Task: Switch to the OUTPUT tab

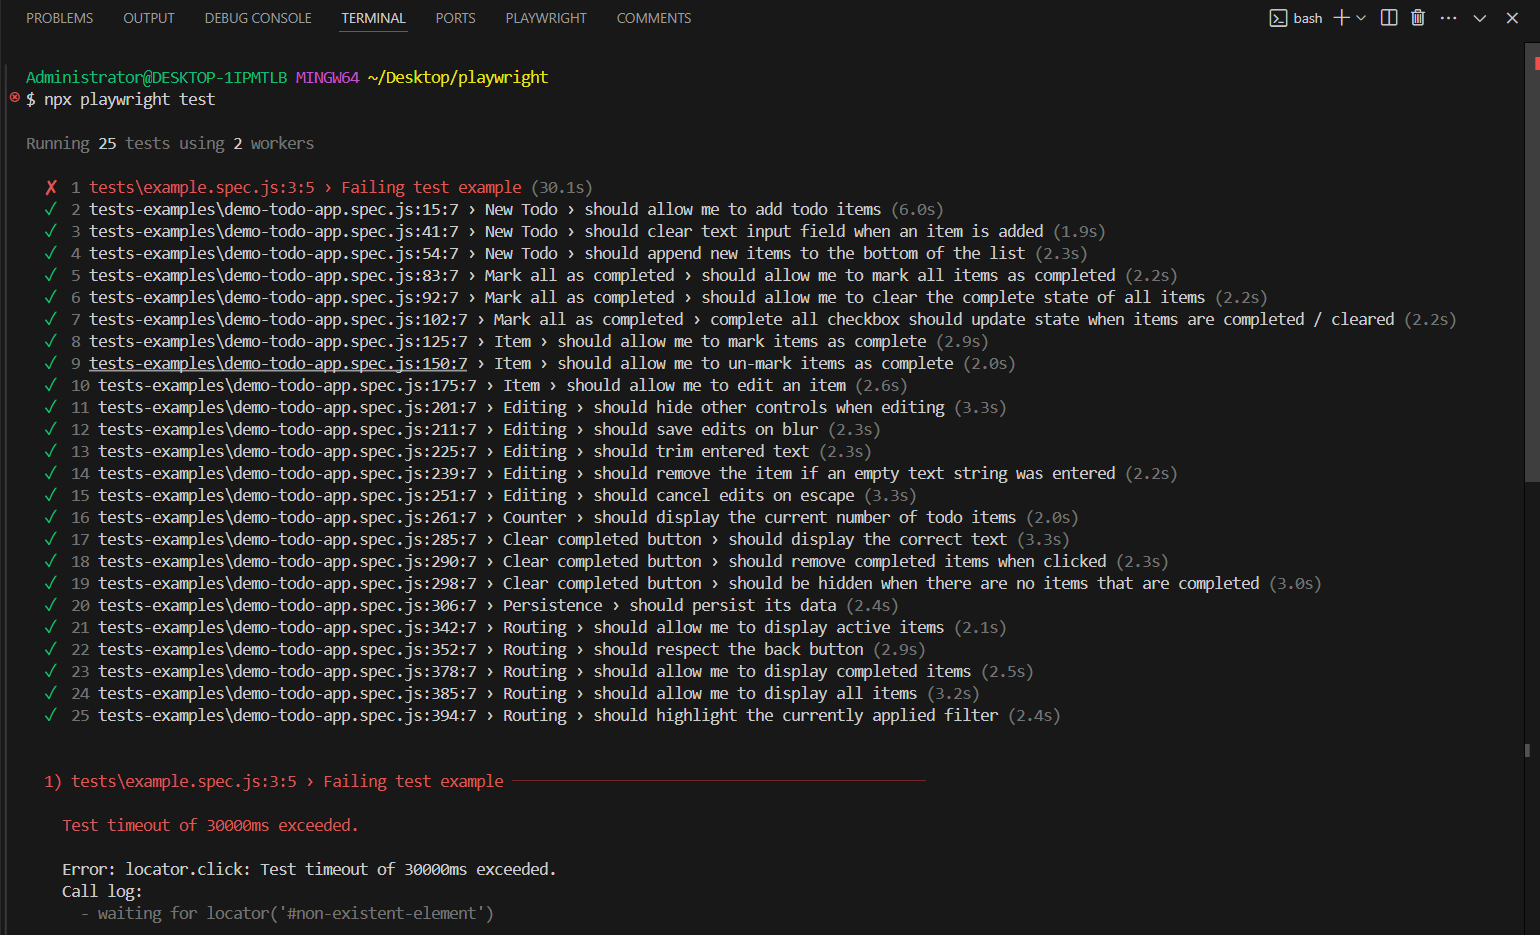Action: coord(149,18)
